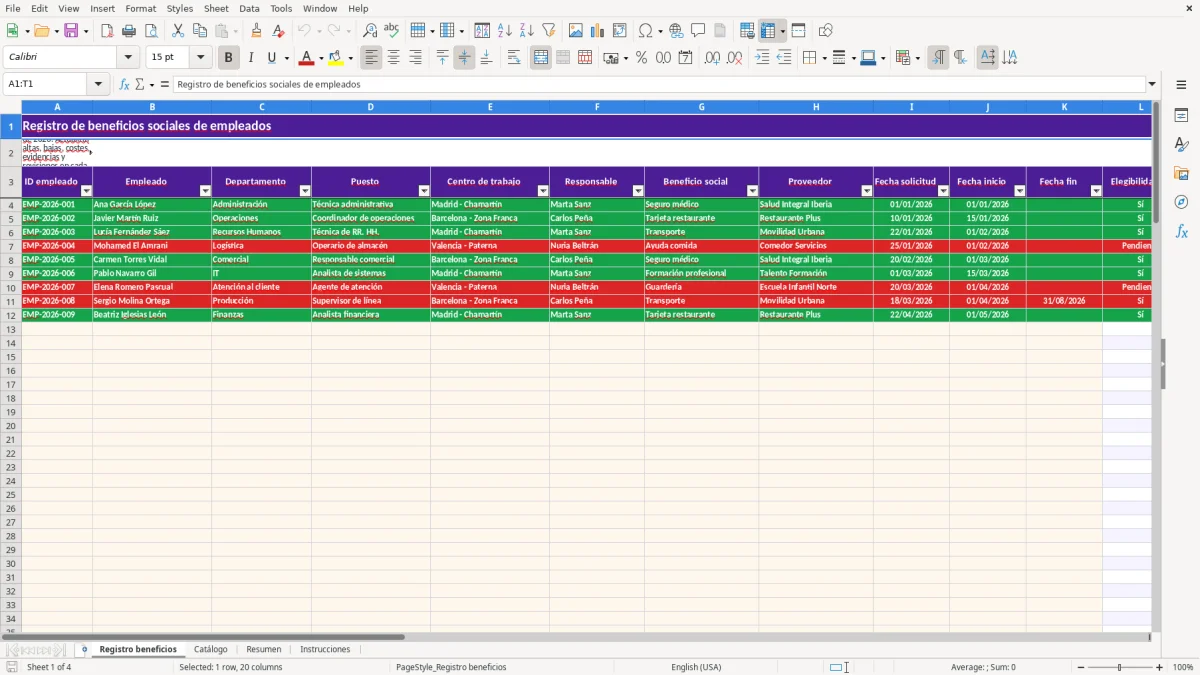Open the Font Size dropdown arrow
The image size is (1200, 675).
(x=200, y=58)
